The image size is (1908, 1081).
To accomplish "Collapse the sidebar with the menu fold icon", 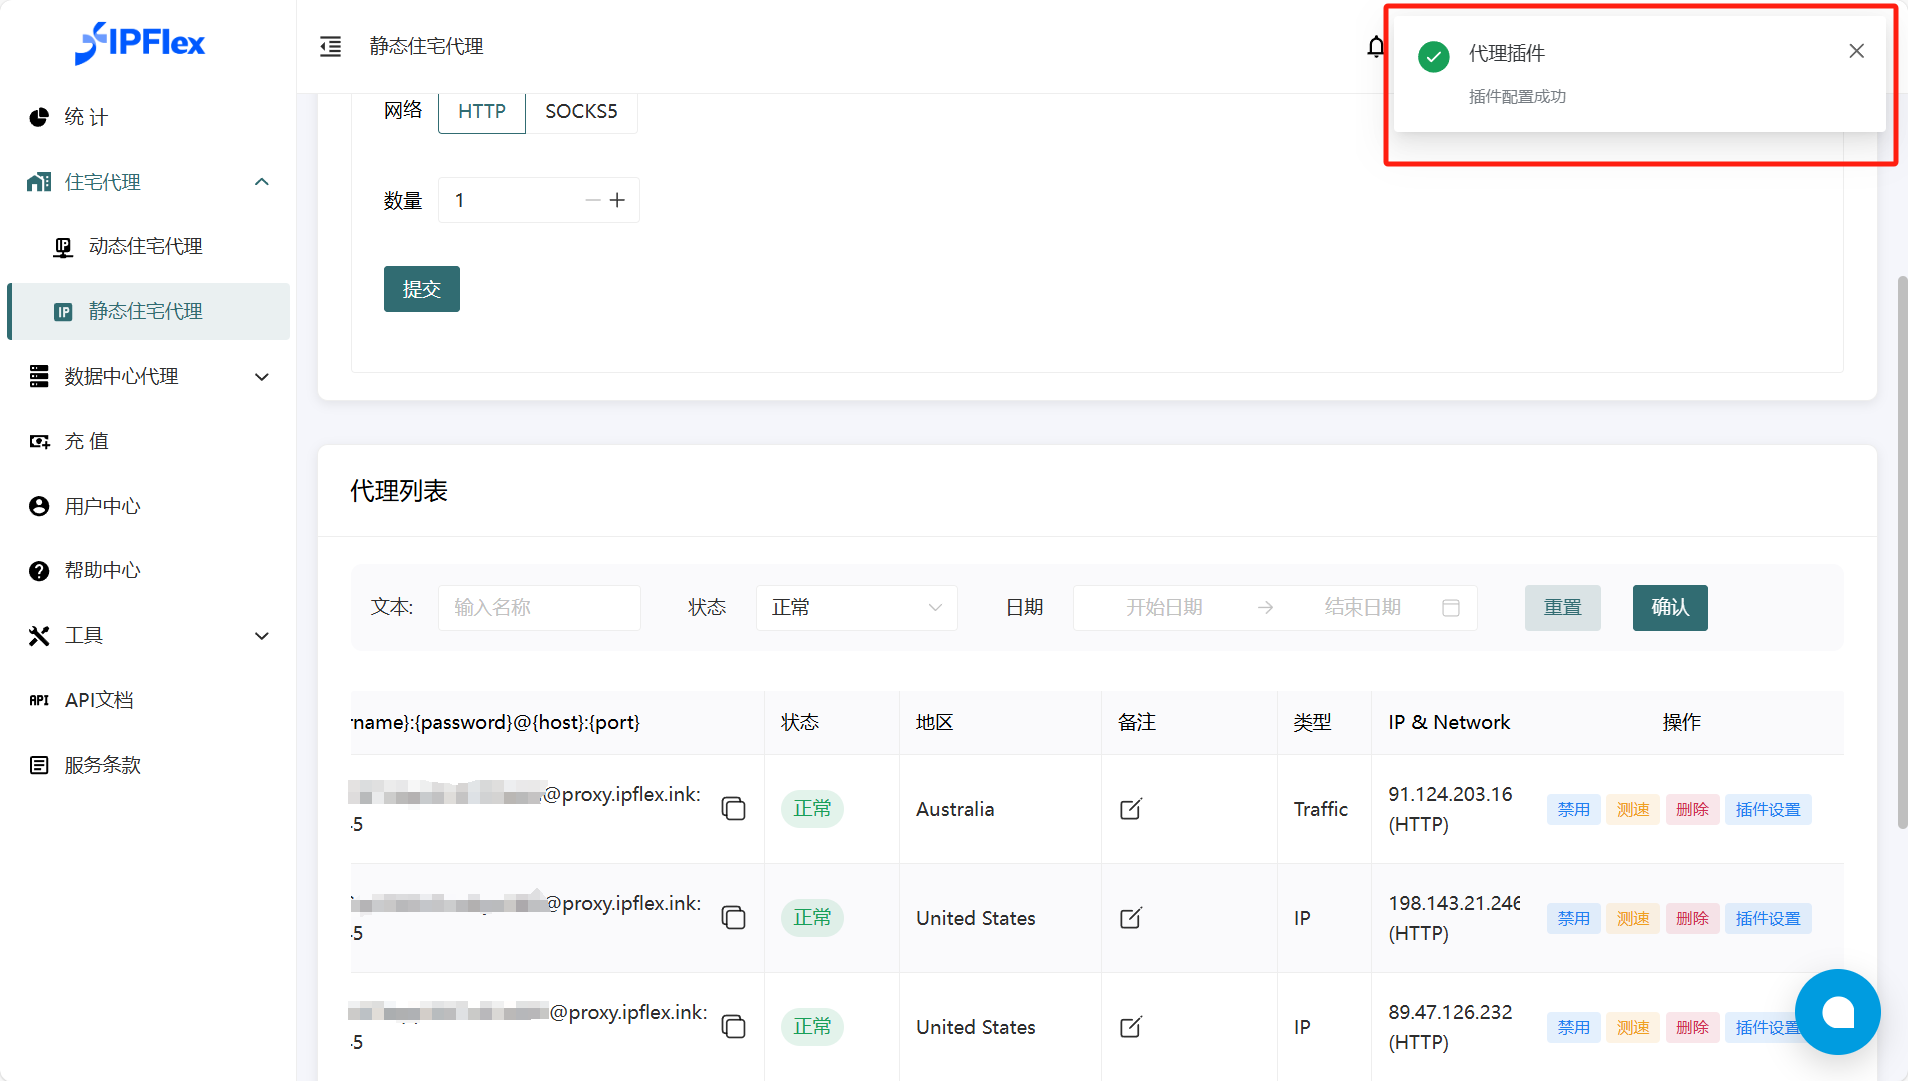I will [330, 46].
